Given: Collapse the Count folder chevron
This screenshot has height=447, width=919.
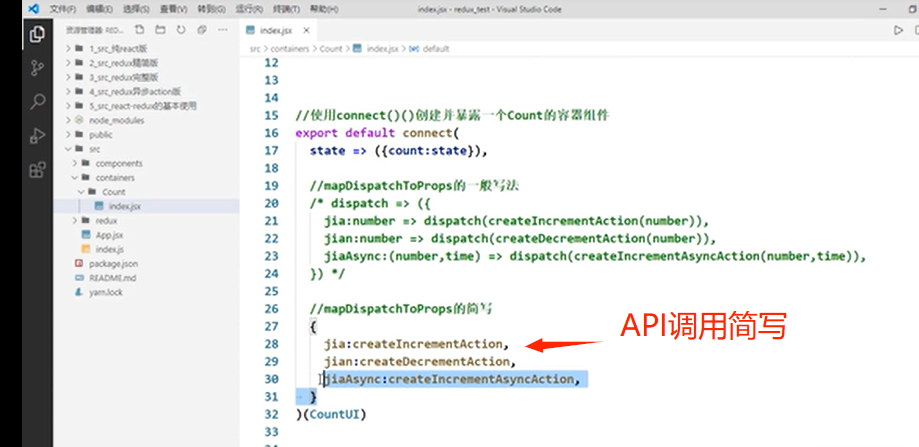Looking at the screenshot, I should (x=81, y=192).
